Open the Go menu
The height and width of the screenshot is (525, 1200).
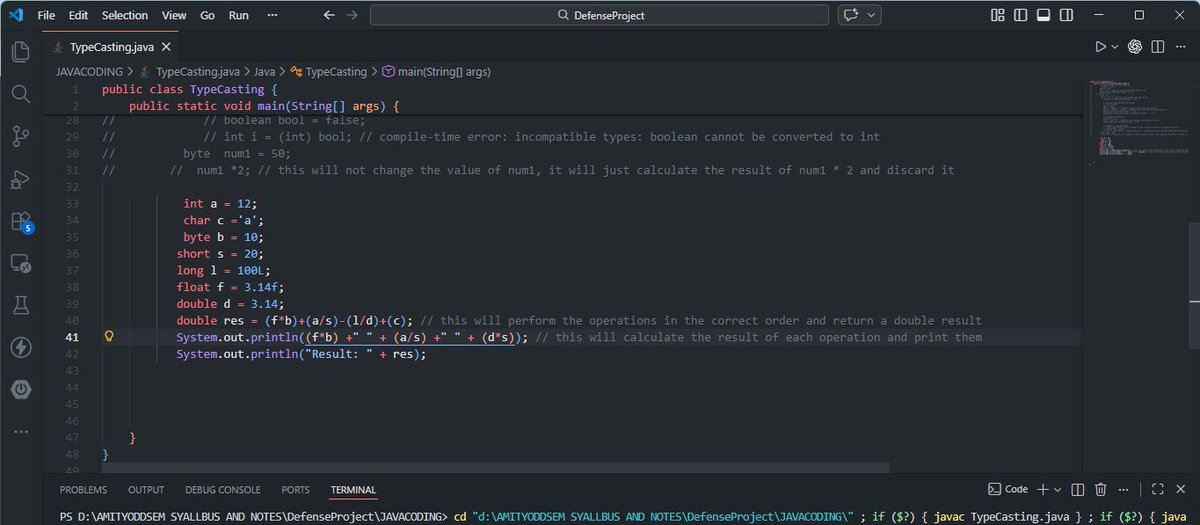pyautogui.click(x=207, y=15)
